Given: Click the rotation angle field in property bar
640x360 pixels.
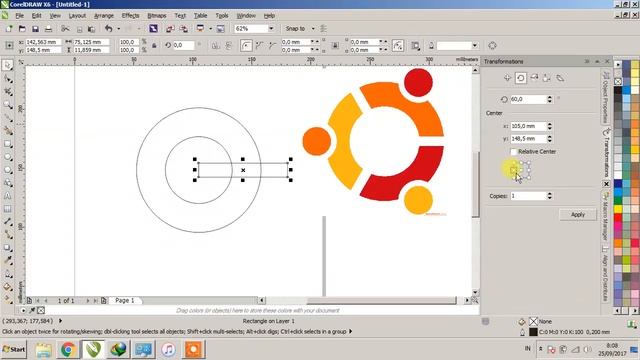Looking at the screenshot, I should pos(183,45).
